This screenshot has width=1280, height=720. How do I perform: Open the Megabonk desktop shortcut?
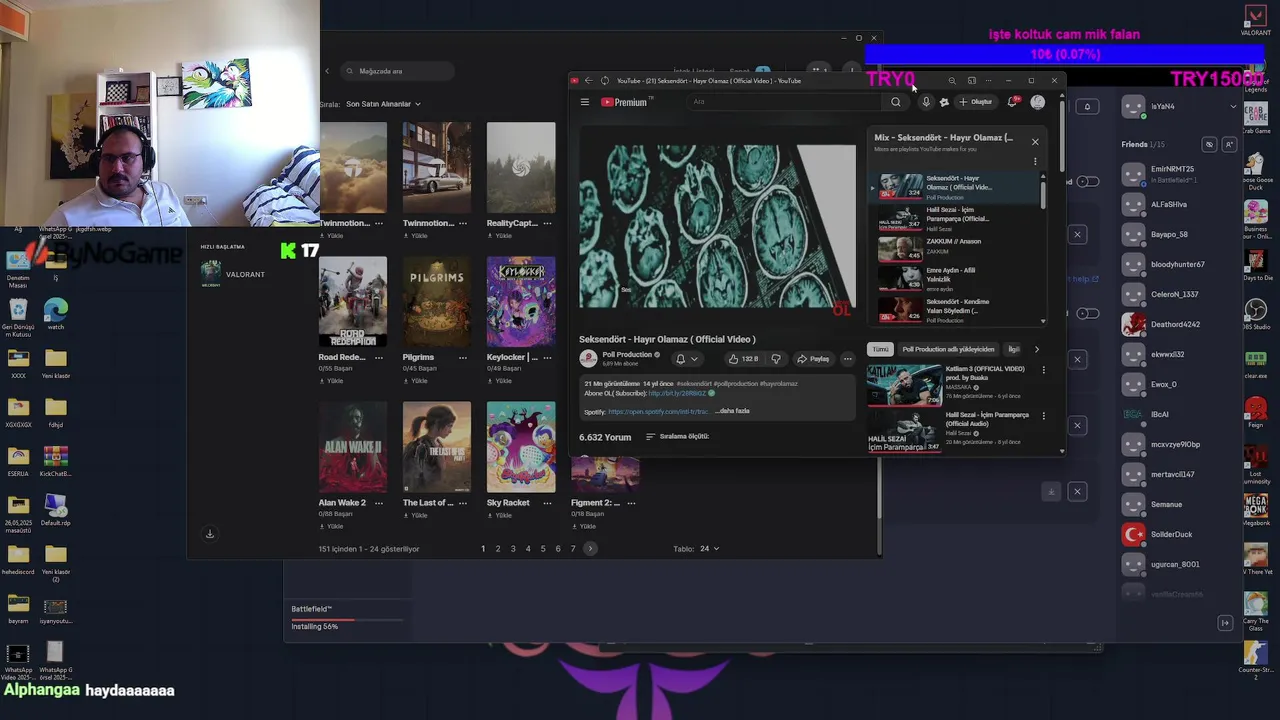point(1256,508)
